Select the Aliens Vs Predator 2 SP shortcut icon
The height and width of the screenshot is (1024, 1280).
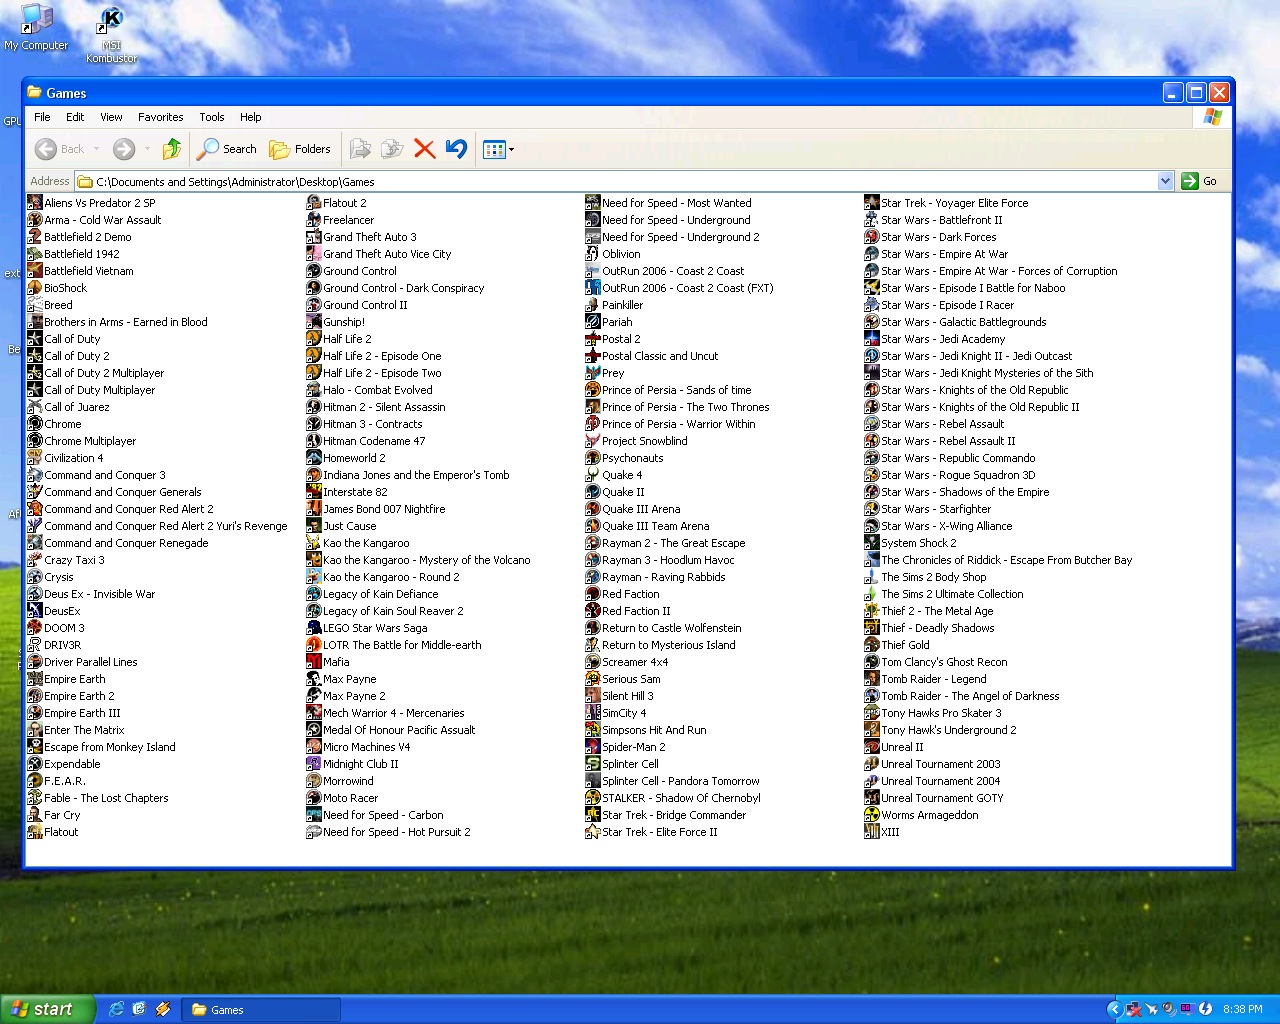point(35,203)
